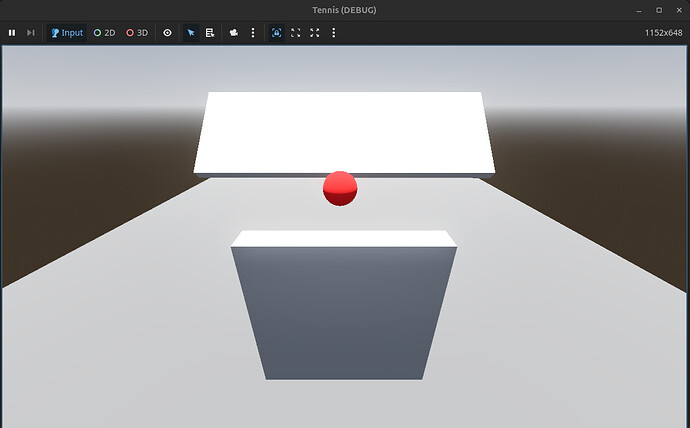The image size is (690, 428).
Task: Open camera override options menu
Action: pos(253,33)
